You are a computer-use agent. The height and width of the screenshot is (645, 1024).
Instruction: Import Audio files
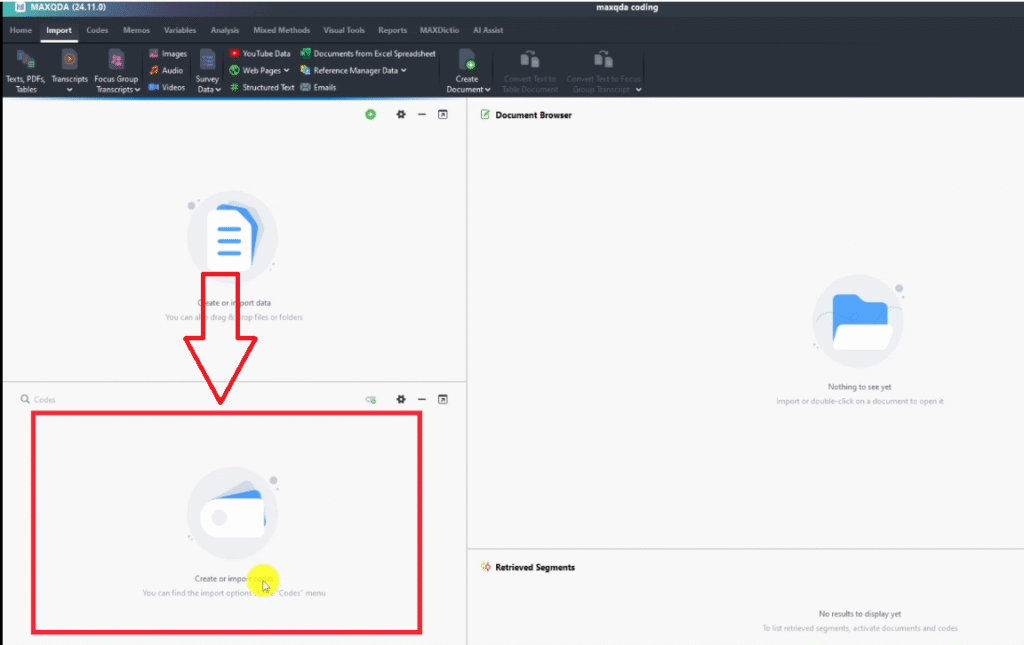pyautogui.click(x=166, y=70)
